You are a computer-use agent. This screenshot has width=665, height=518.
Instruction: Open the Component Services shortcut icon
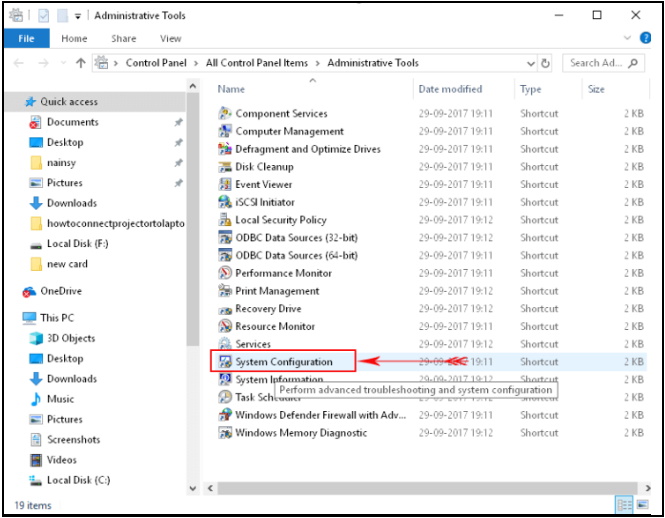tap(225, 113)
